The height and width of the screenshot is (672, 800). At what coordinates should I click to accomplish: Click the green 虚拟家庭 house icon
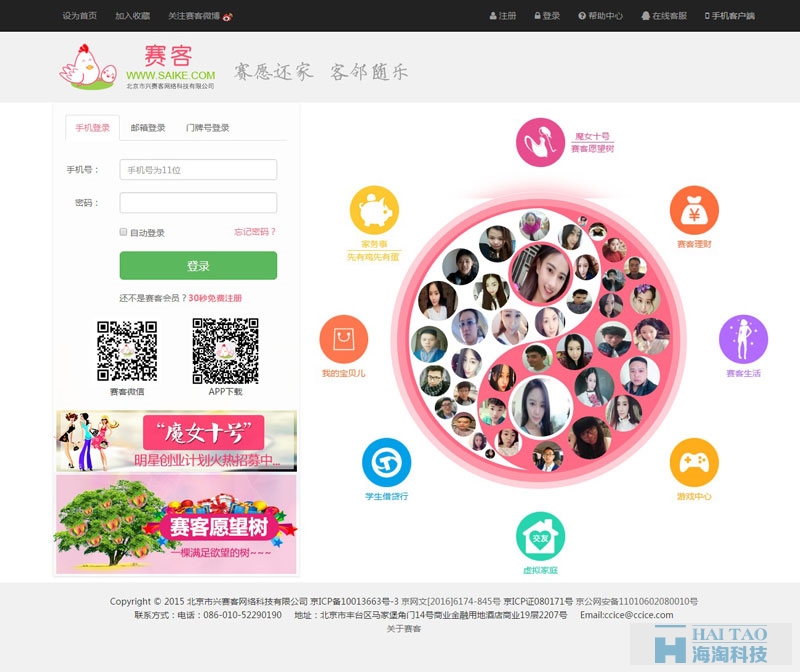pos(540,536)
